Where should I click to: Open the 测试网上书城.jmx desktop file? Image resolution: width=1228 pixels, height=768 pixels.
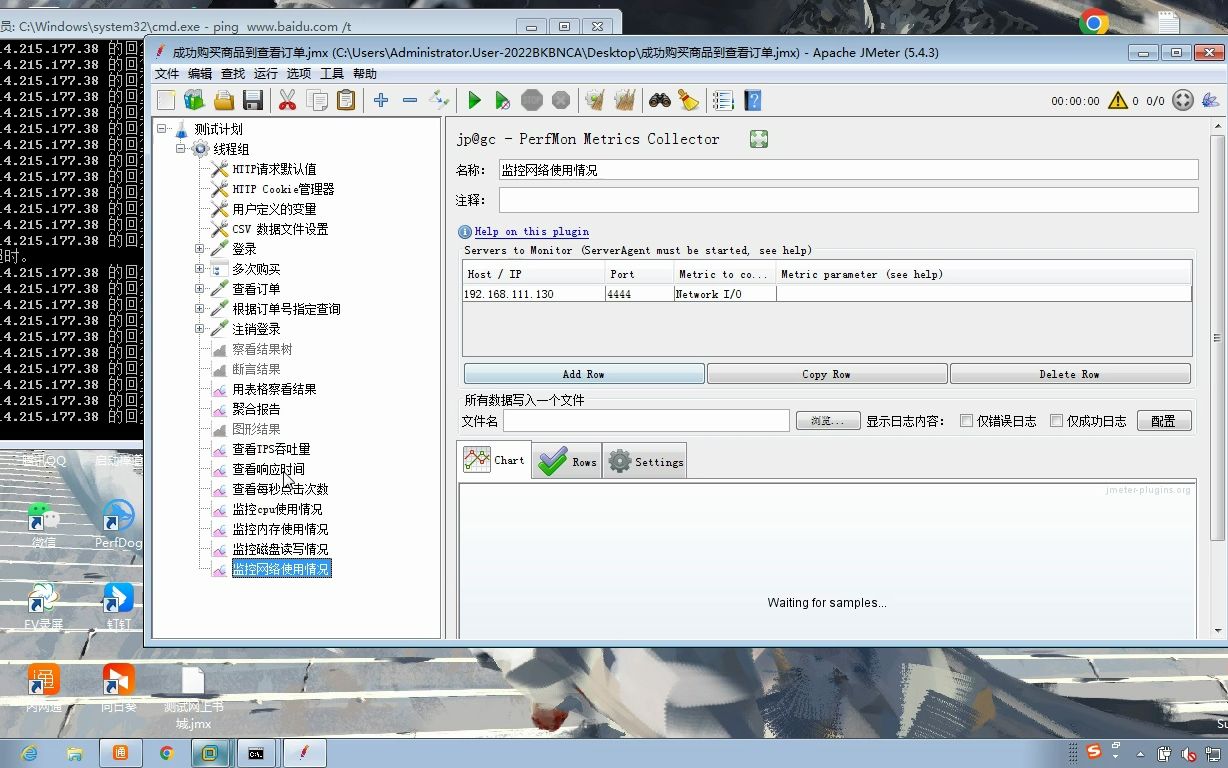pos(193,698)
